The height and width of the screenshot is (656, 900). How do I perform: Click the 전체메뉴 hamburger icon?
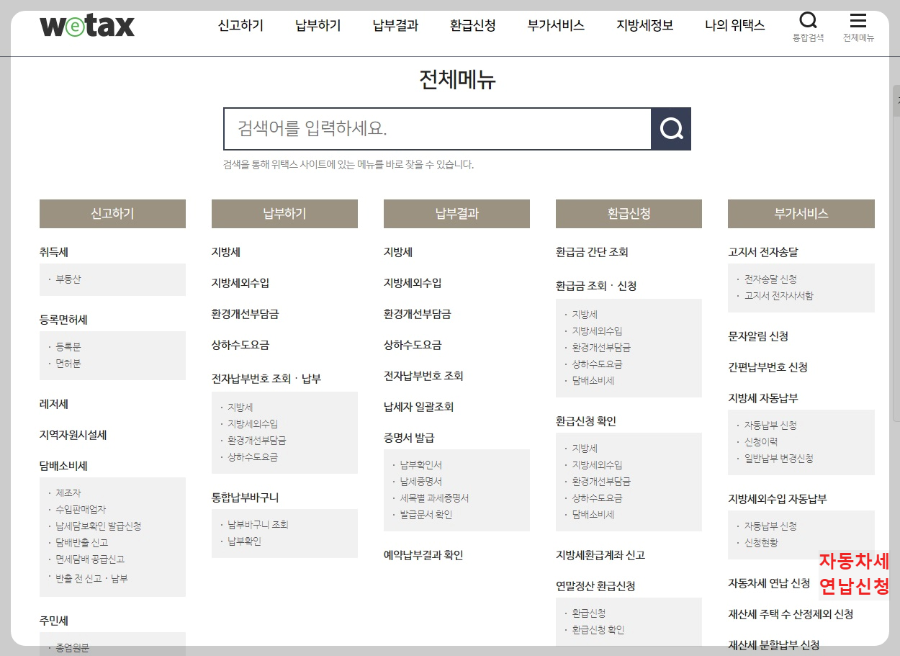(x=857, y=22)
